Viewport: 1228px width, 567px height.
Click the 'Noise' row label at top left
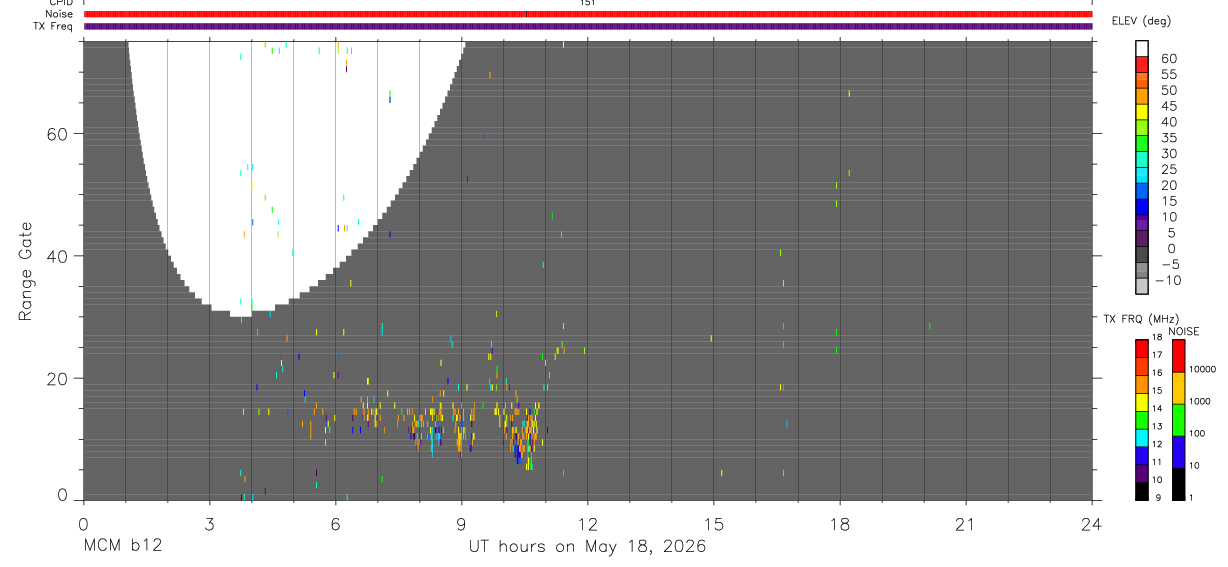tap(59, 14)
